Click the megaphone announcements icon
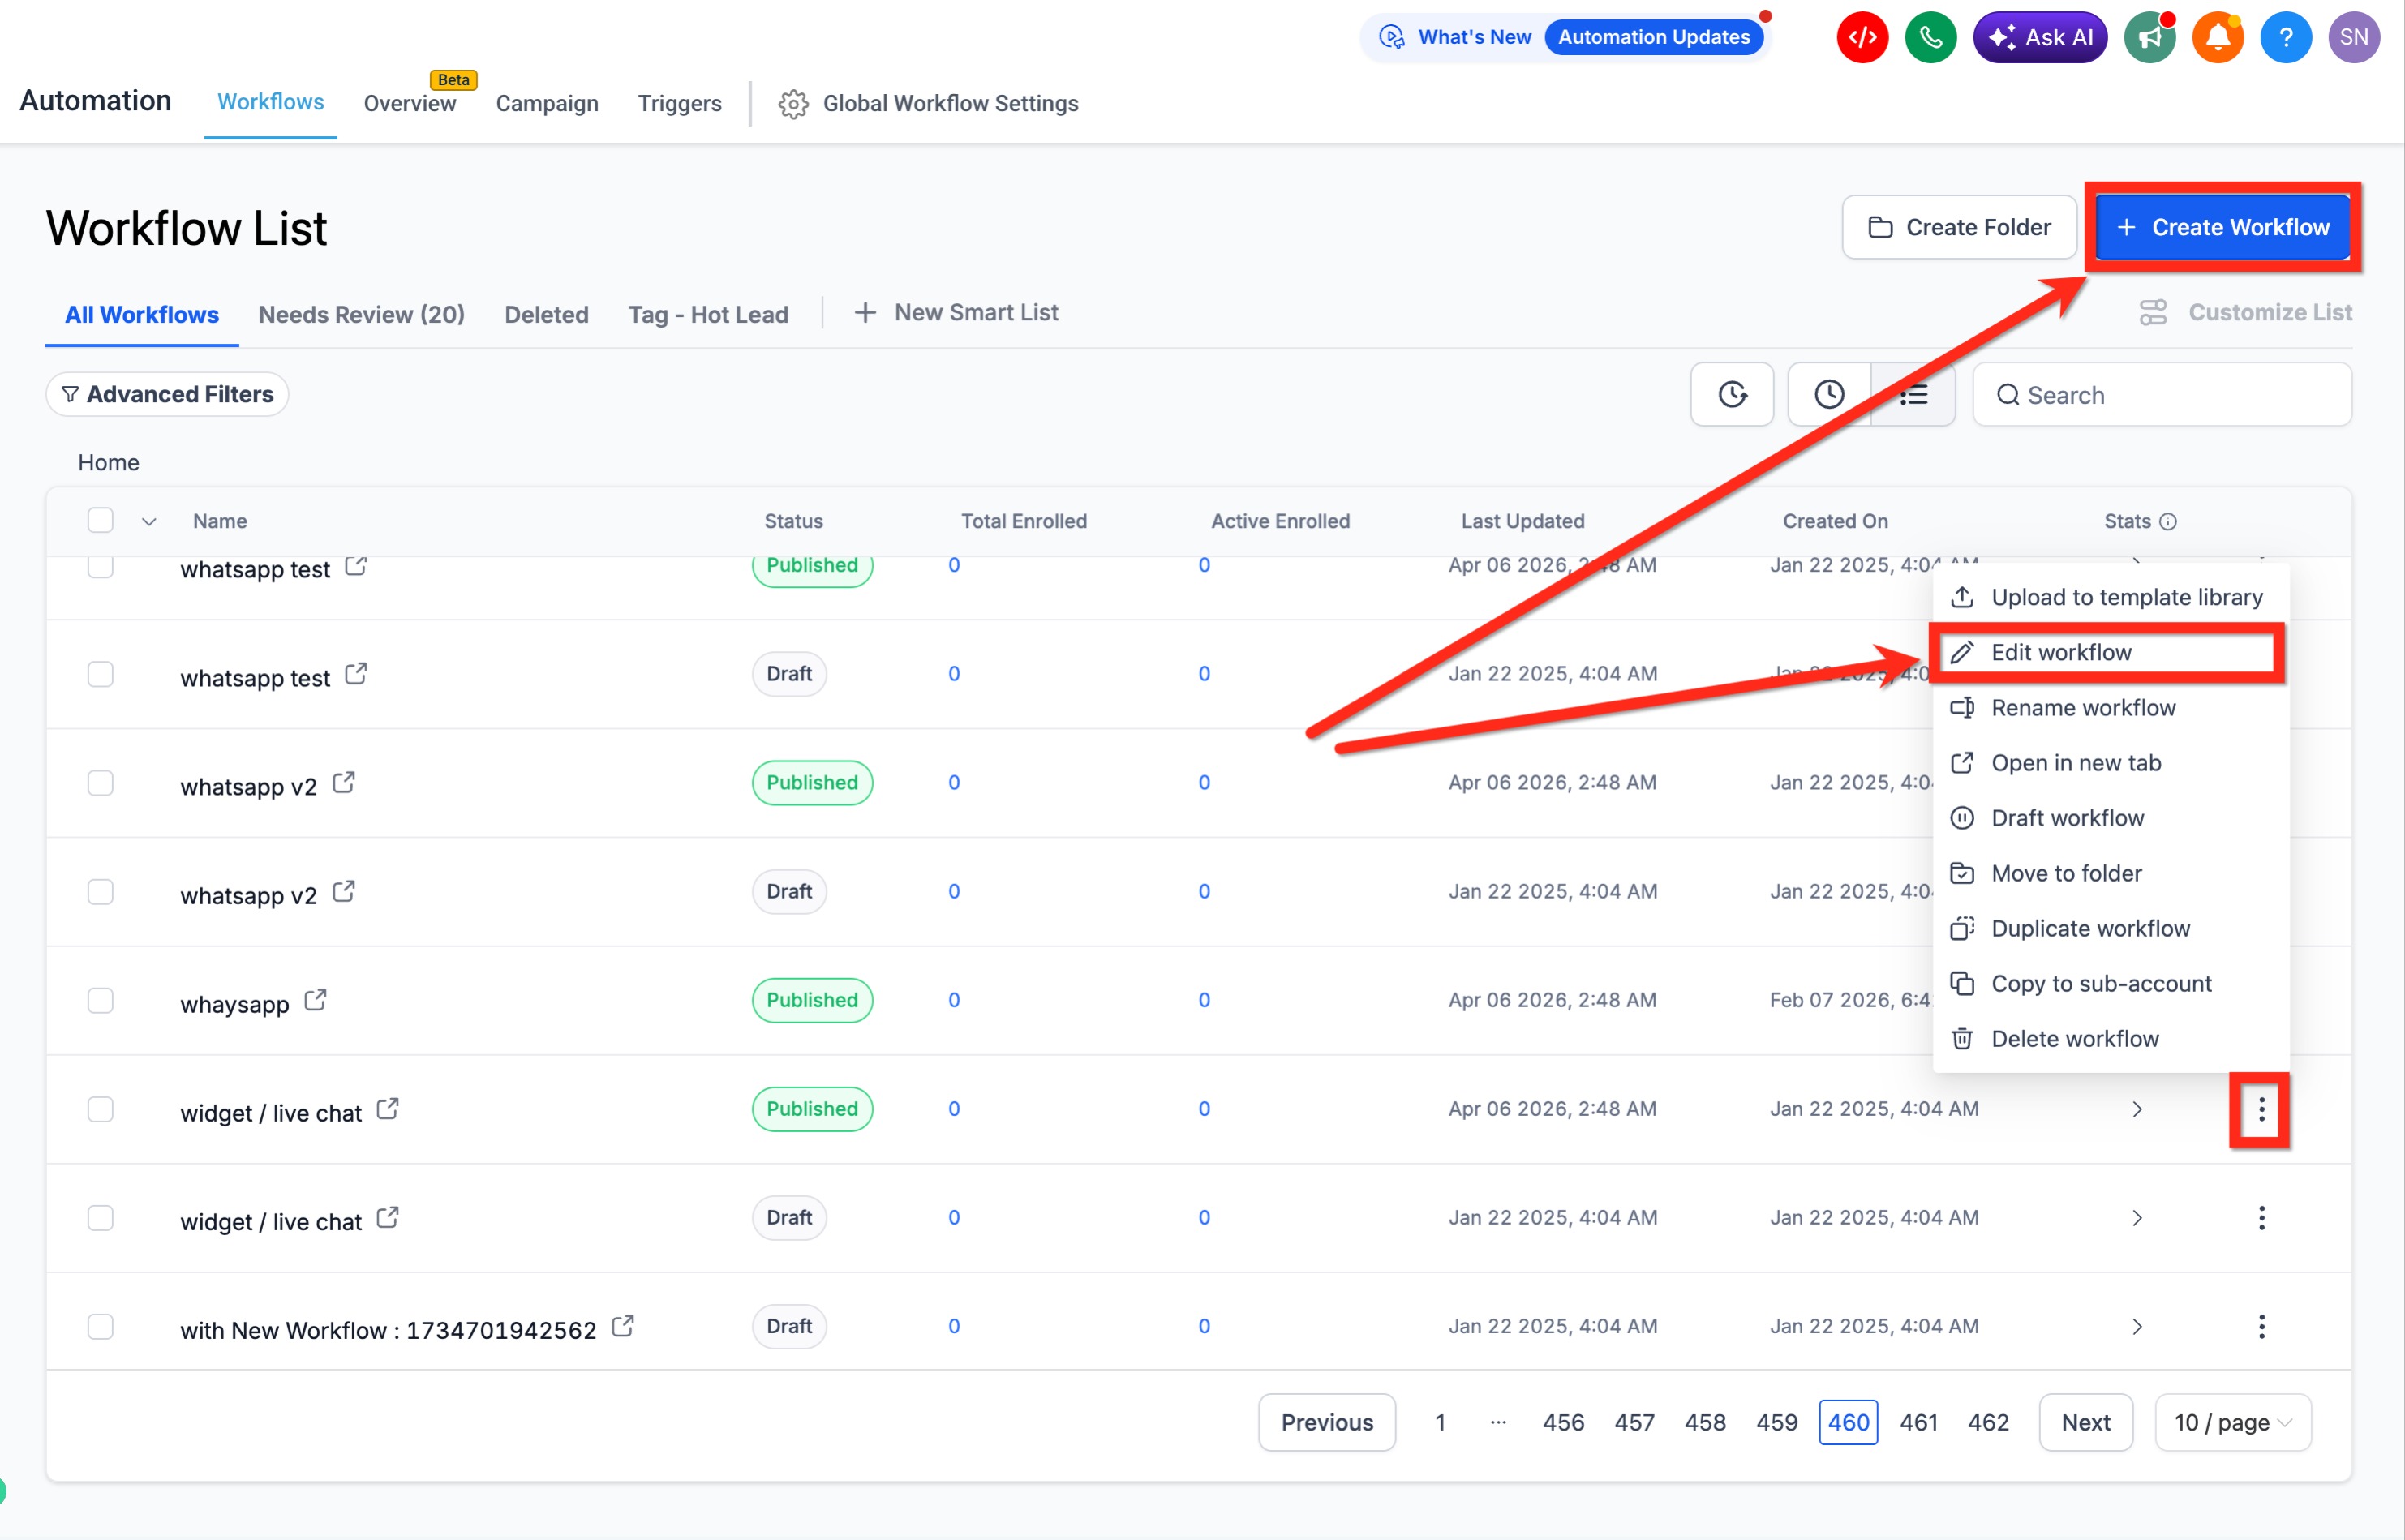The width and height of the screenshot is (2405, 1540). tap(2149, 38)
